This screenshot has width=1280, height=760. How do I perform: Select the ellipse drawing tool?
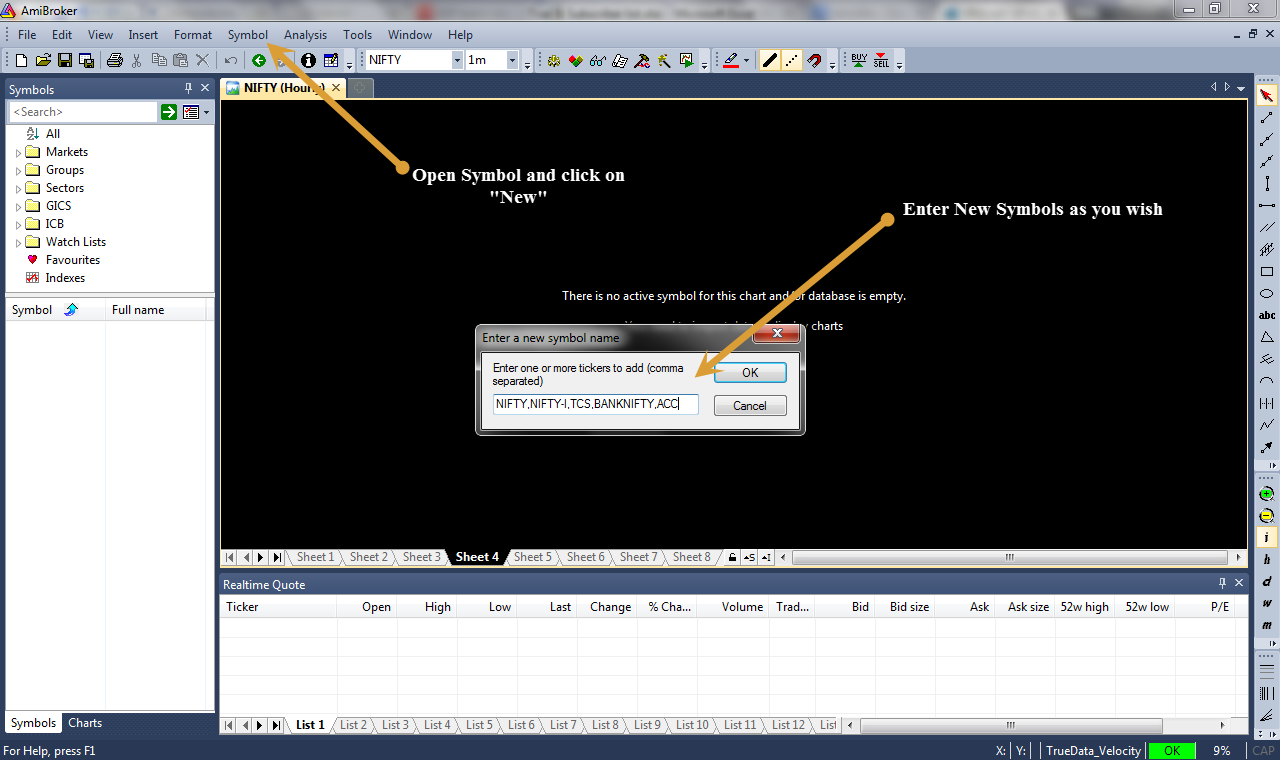1267,294
